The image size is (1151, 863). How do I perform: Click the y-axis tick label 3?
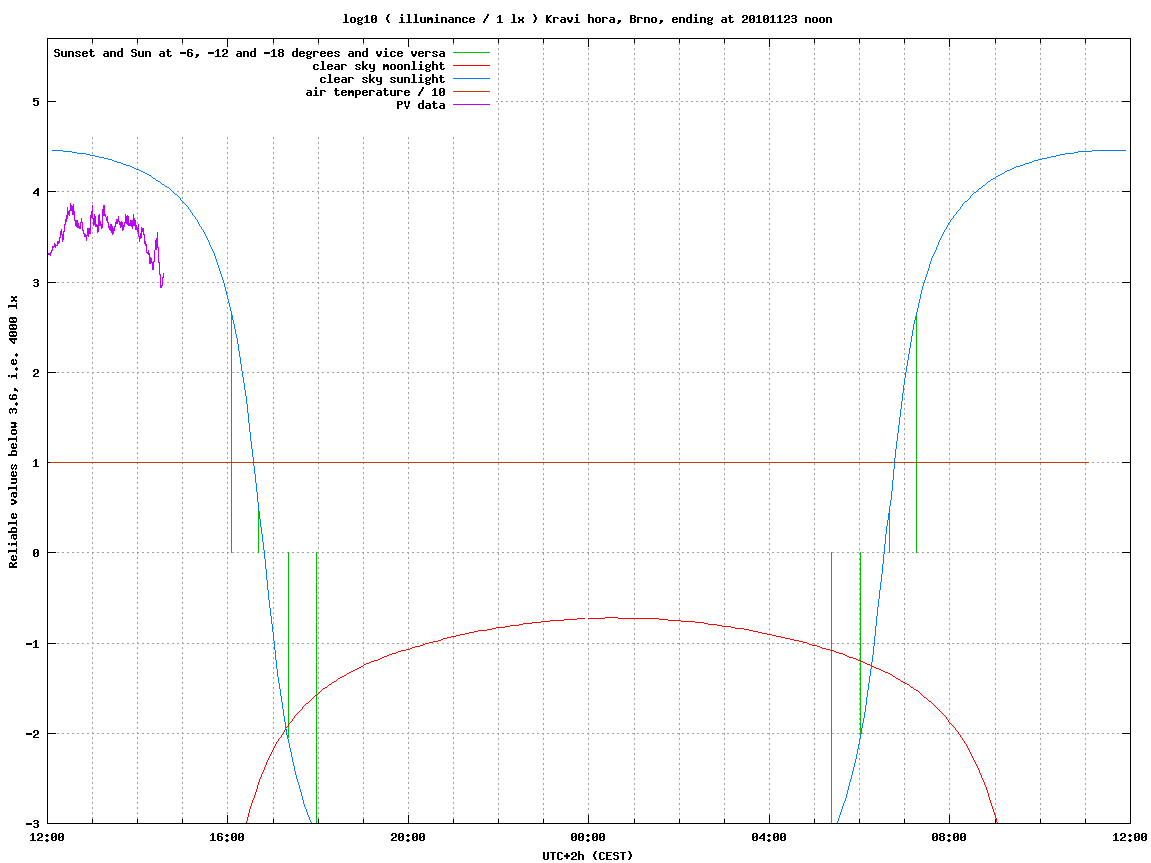pyautogui.click(x=35, y=283)
